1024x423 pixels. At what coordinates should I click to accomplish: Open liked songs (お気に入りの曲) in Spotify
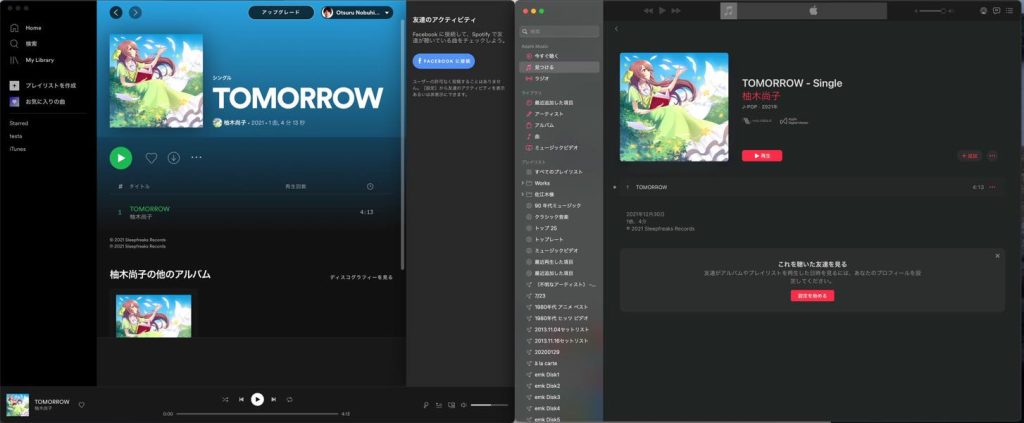pyautogui.click(x=38, y=102)
